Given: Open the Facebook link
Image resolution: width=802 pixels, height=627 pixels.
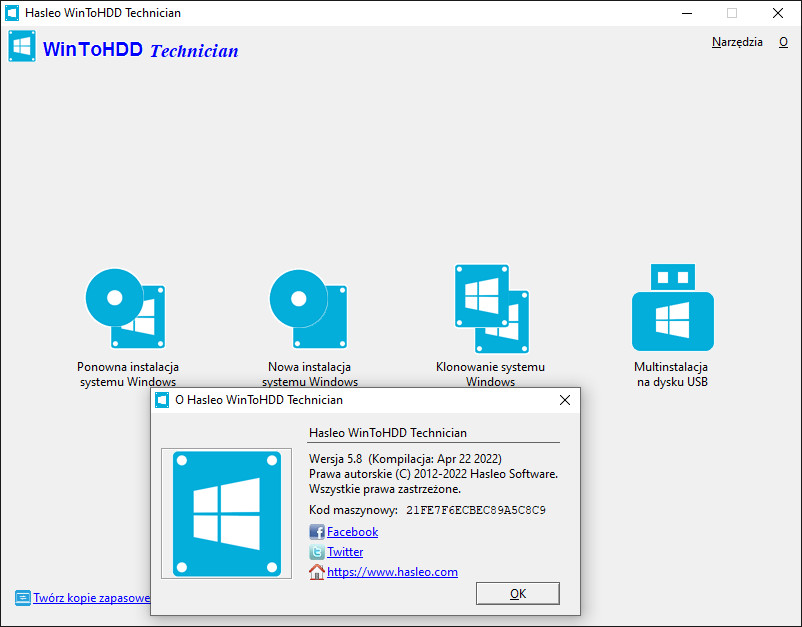Looking at the screenshot, I should (x=352, y=532).
